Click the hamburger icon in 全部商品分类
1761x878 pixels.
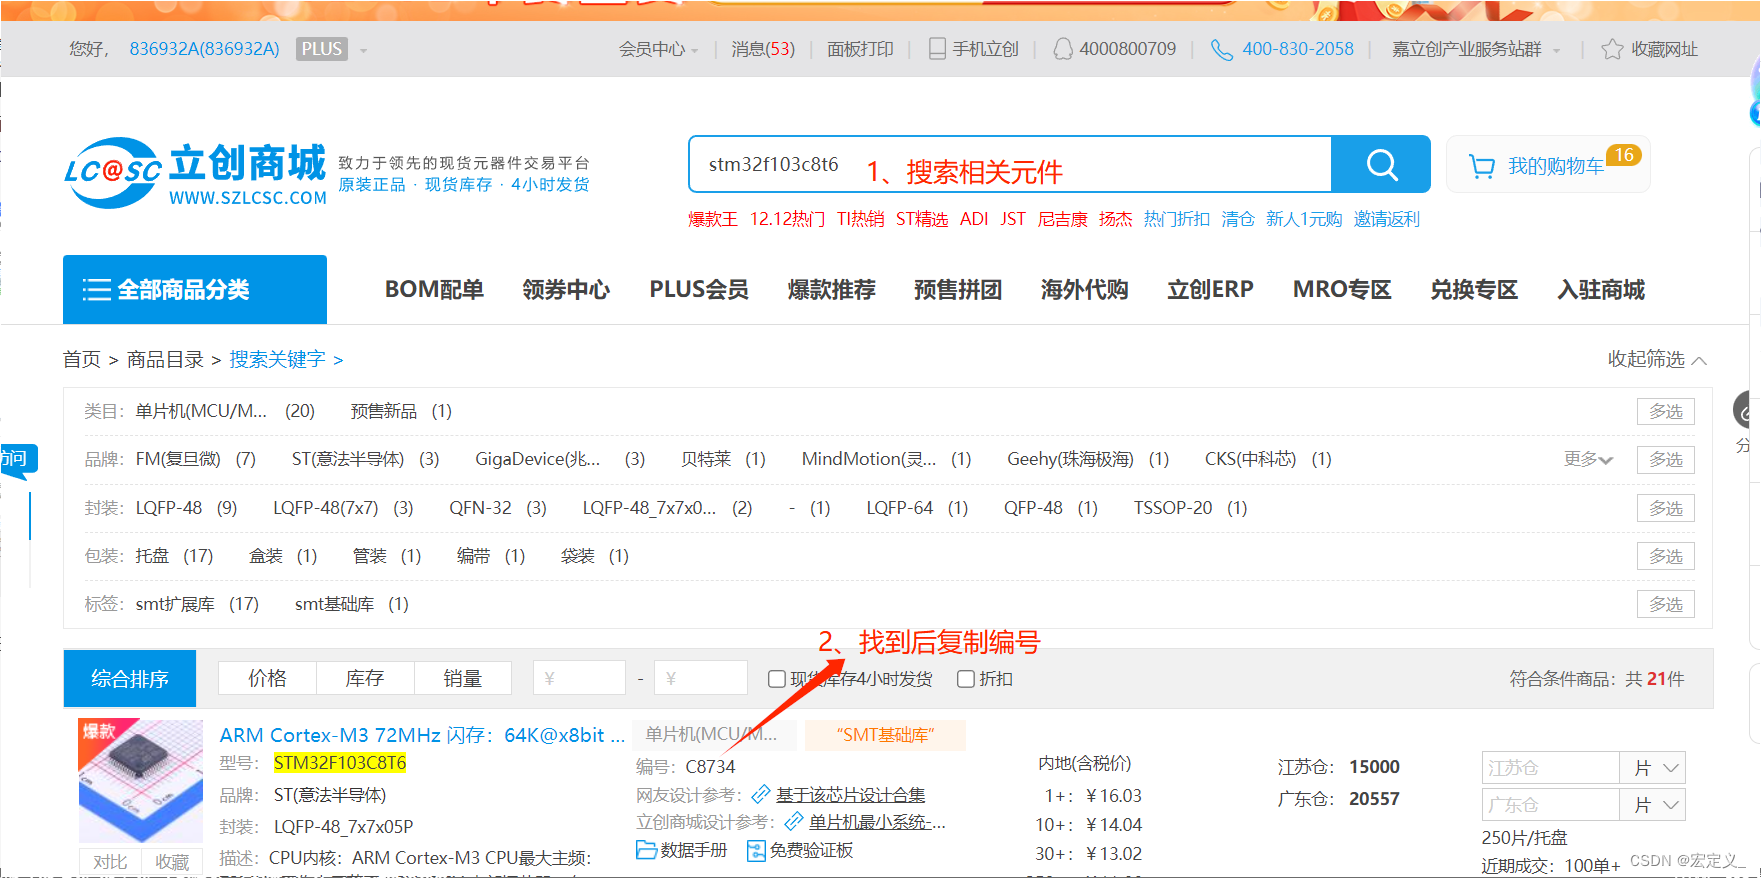[x=97, y=290]
